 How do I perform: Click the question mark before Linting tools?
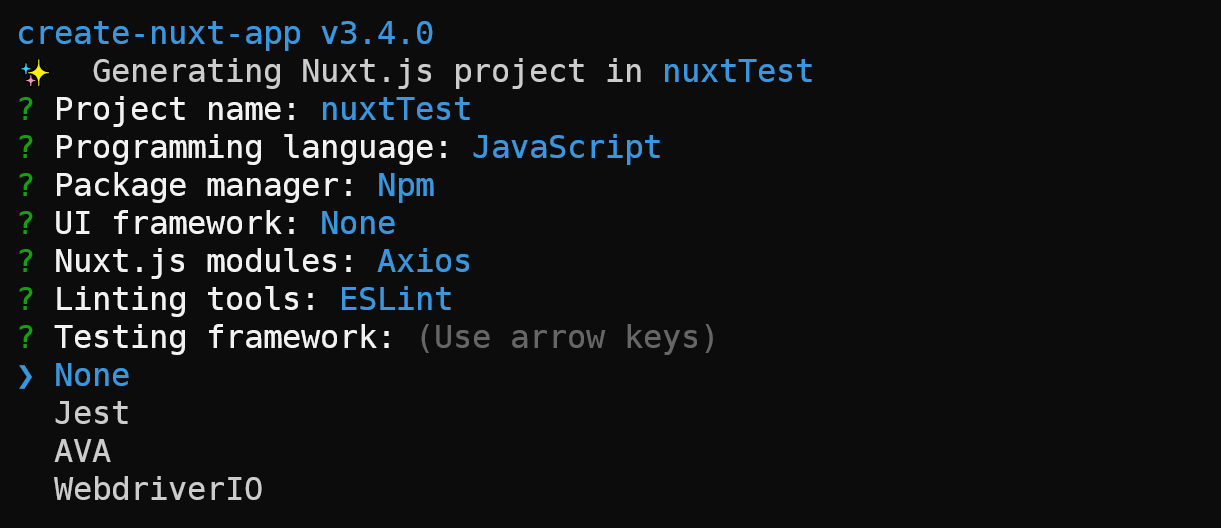click(26, 299)
